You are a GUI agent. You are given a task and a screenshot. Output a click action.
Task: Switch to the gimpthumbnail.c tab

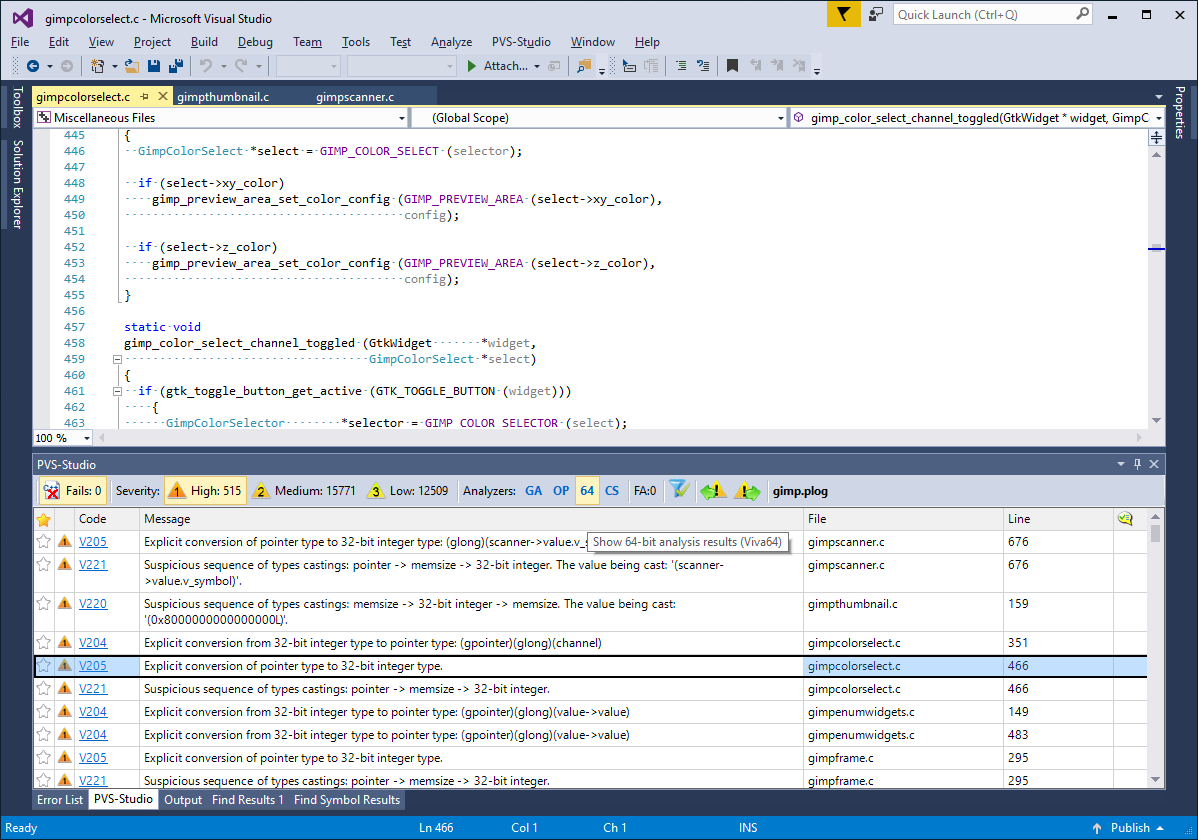tap(222, 97)
